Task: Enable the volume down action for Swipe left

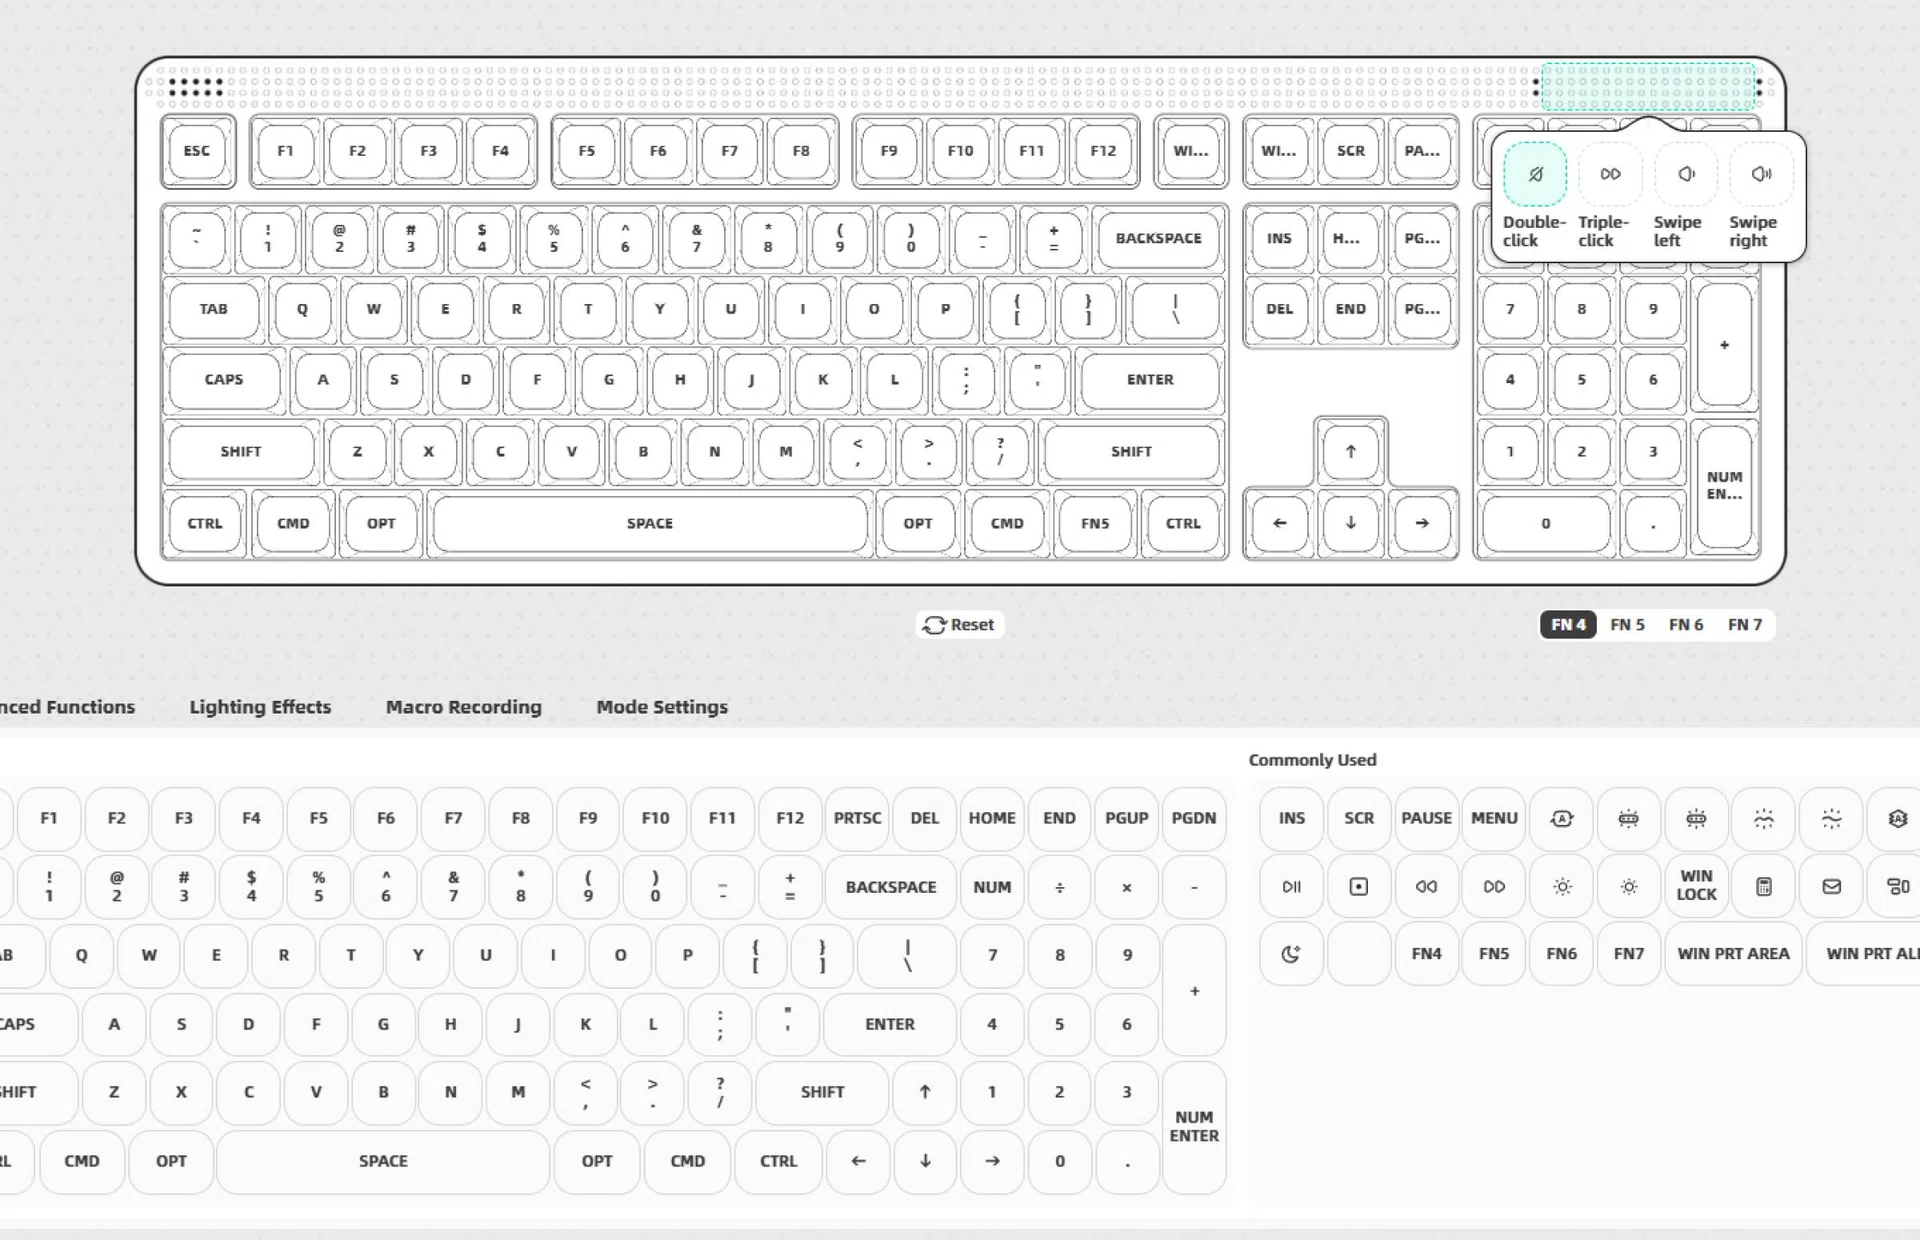Action: tap(1685, 173)
